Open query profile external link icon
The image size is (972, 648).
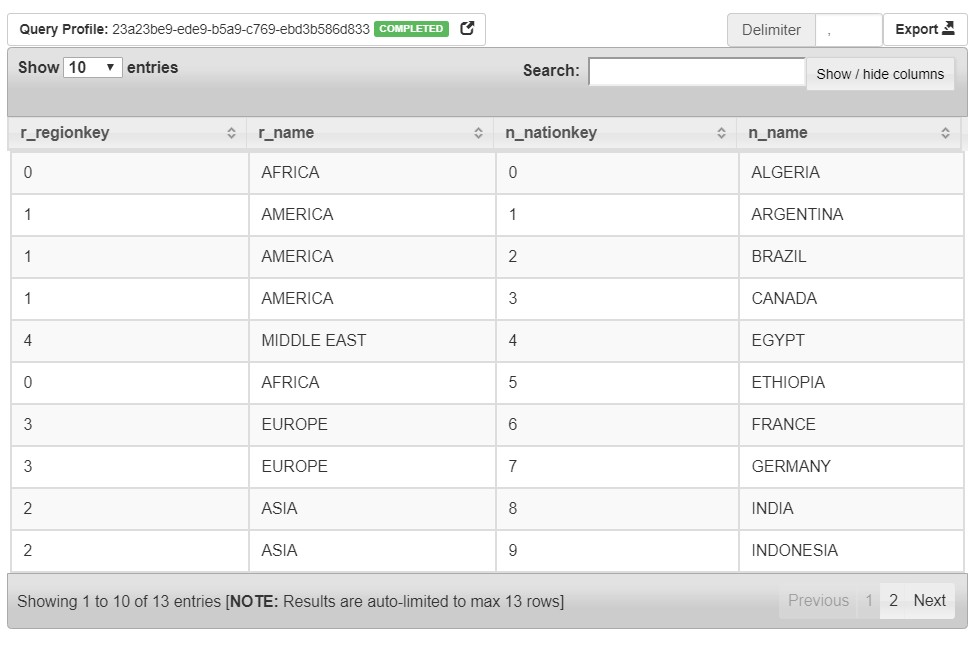pos(467,29)
